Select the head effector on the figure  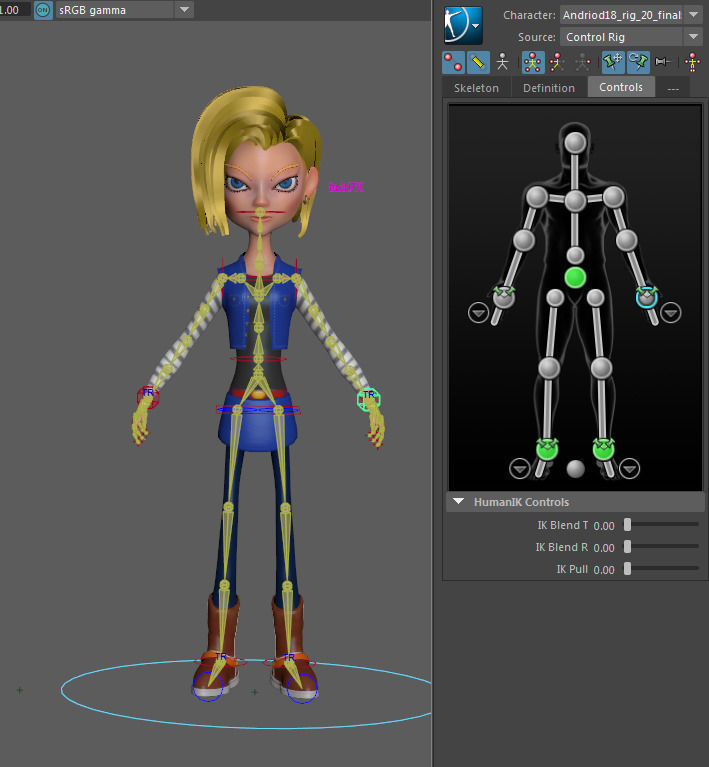coord(575,143)
